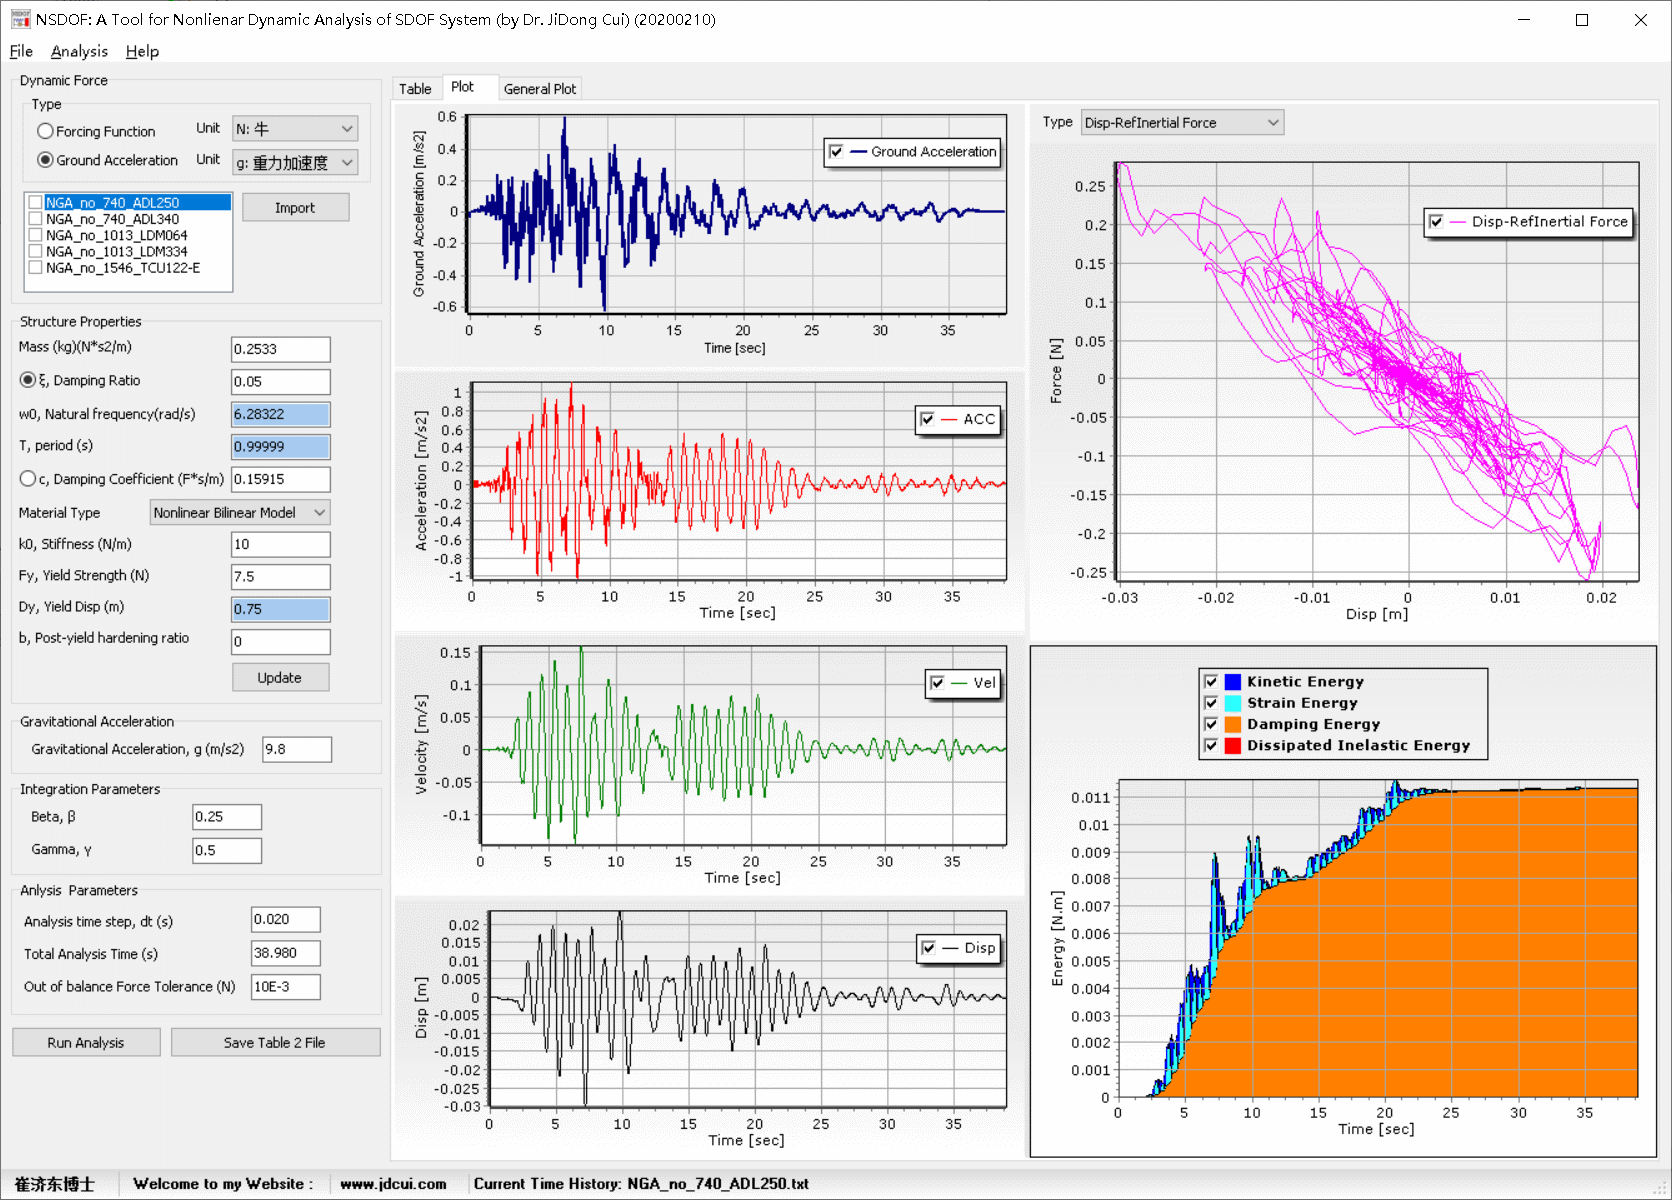The image size is (1672, 1200).
Task: Toggle the Disp series legend checkbox
Action: [929, 948]
